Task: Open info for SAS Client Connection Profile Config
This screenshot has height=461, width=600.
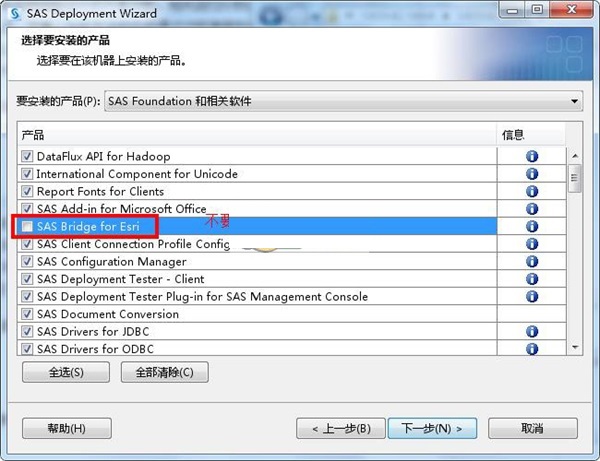Action: [x=532, y=244]
